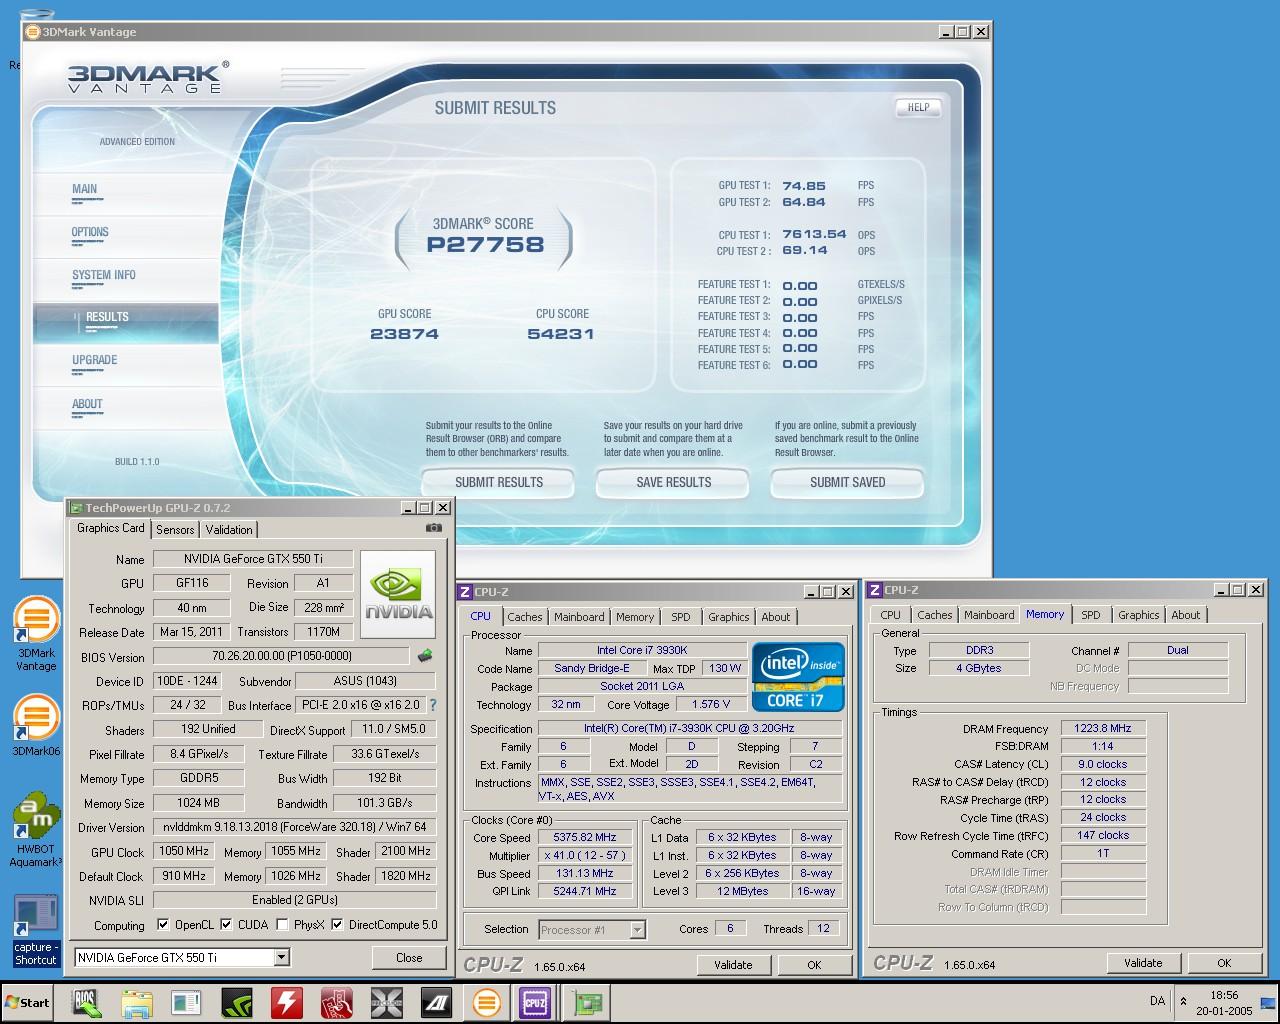Launch the HWBOT Aquamark3 desktop shortcut
1280x1024 pixels.
[36, 831]
